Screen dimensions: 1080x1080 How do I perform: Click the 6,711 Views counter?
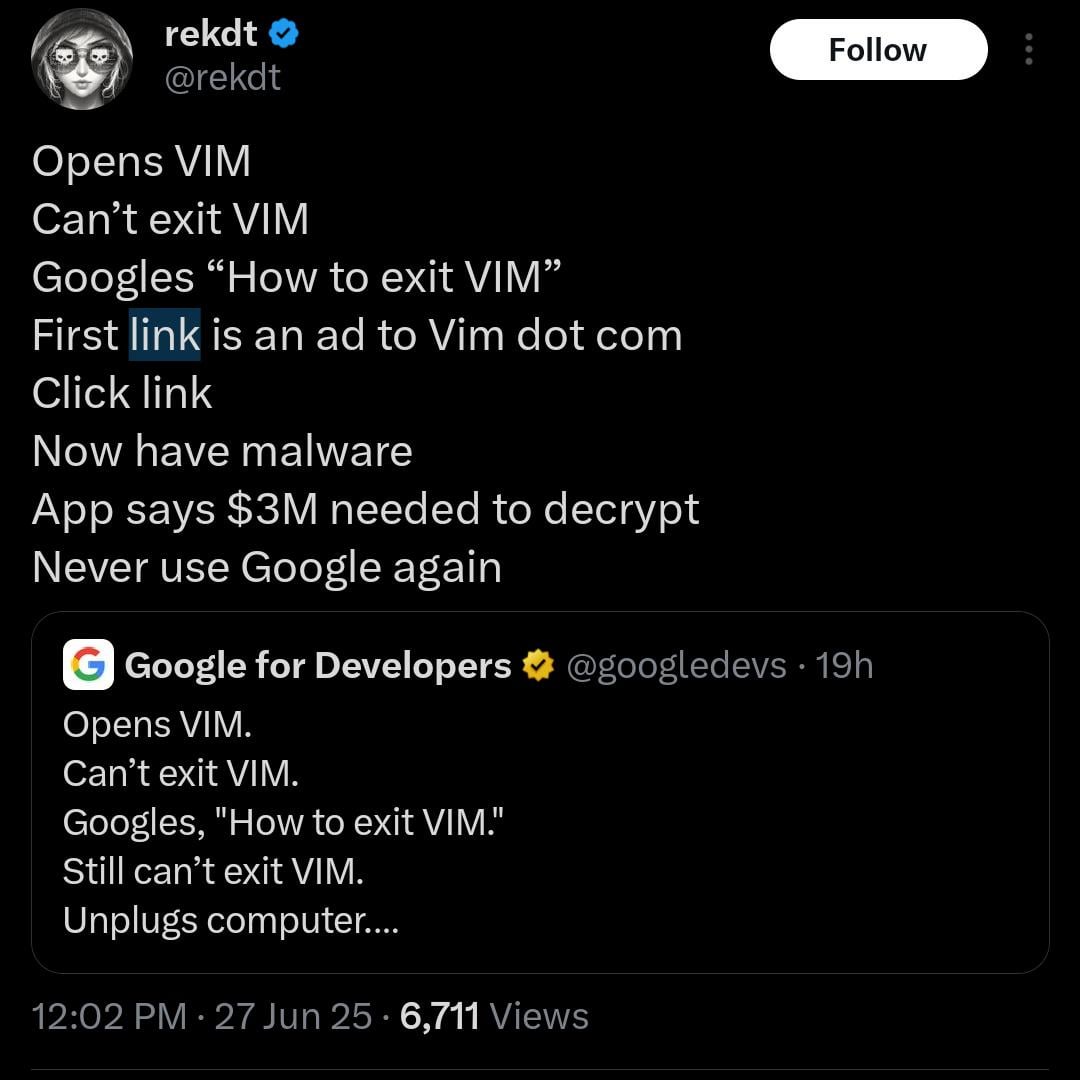(x=494, y=1016)
